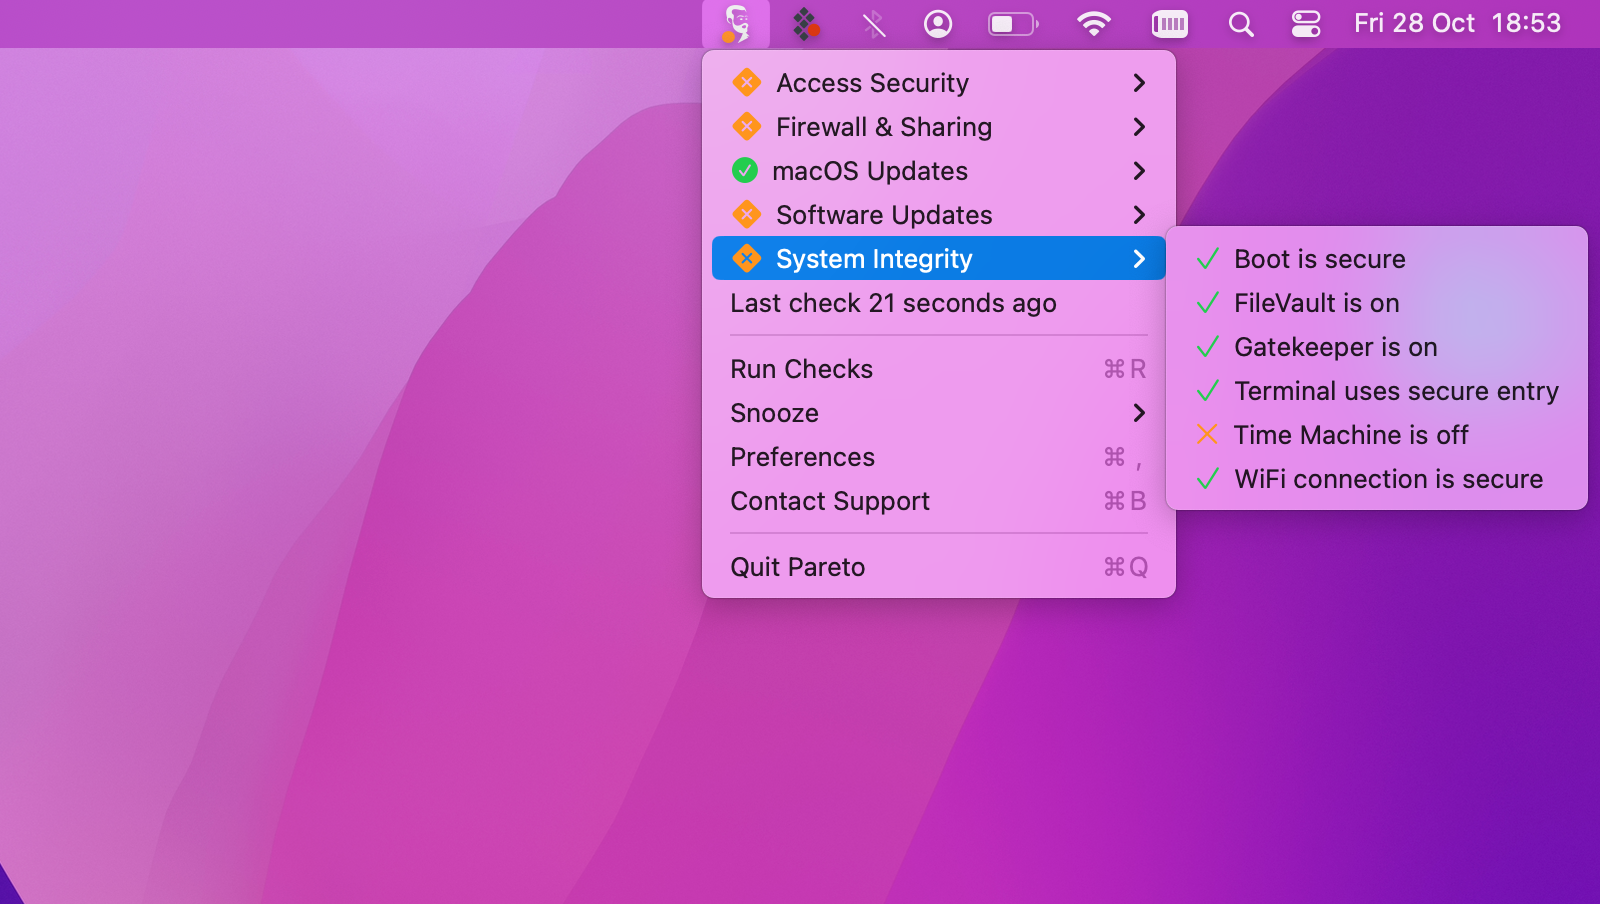This screenshot has width=1600, height=904.
Task: Open the Software Updates submenu
Action: 939,215
